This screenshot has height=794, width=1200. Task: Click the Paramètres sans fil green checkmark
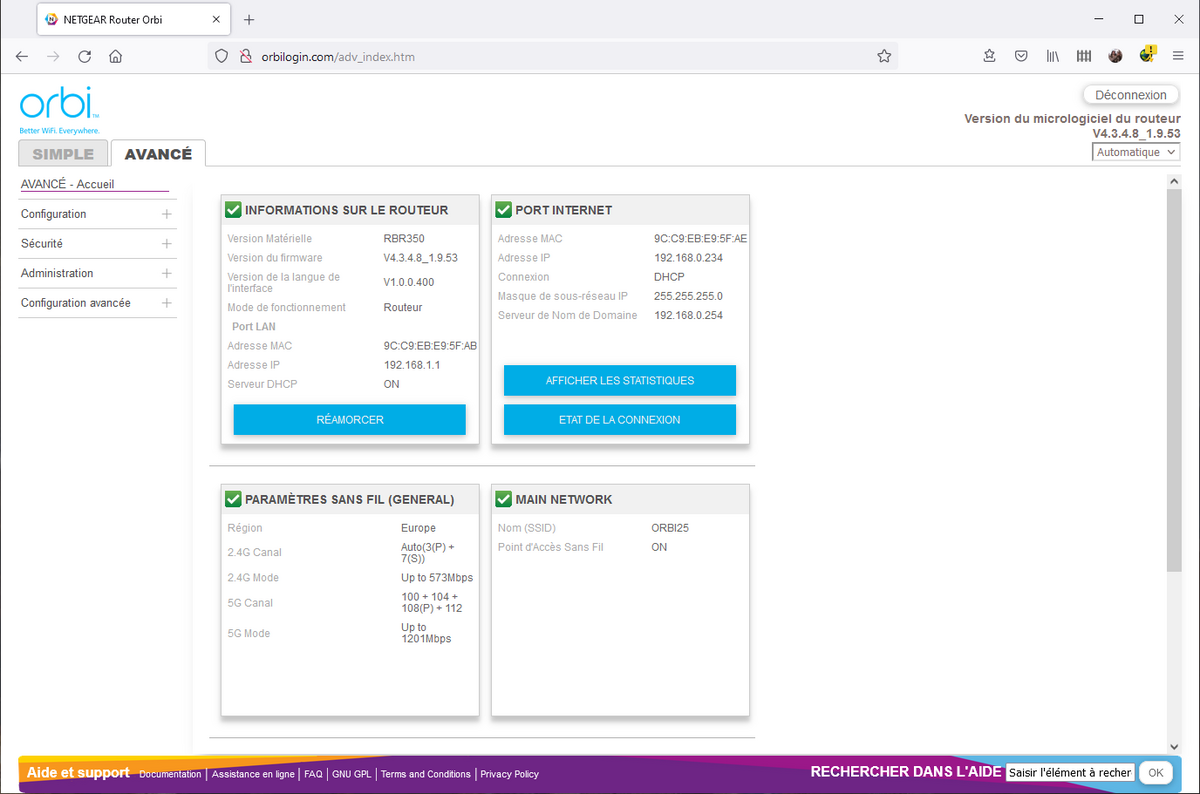[233, 499]
